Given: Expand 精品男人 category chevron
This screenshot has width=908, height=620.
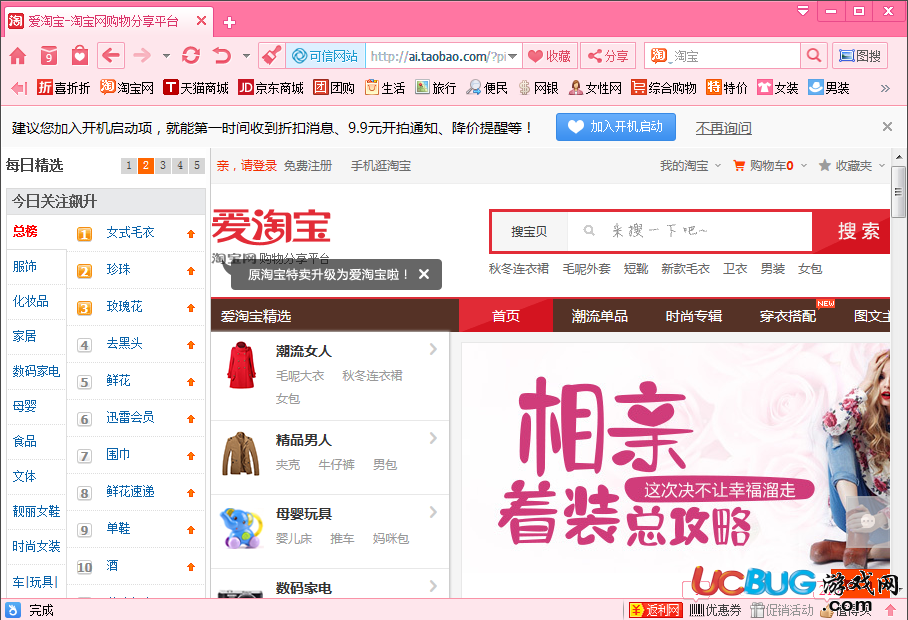Looking at the screenshot, I should click(x=433, y=438).
